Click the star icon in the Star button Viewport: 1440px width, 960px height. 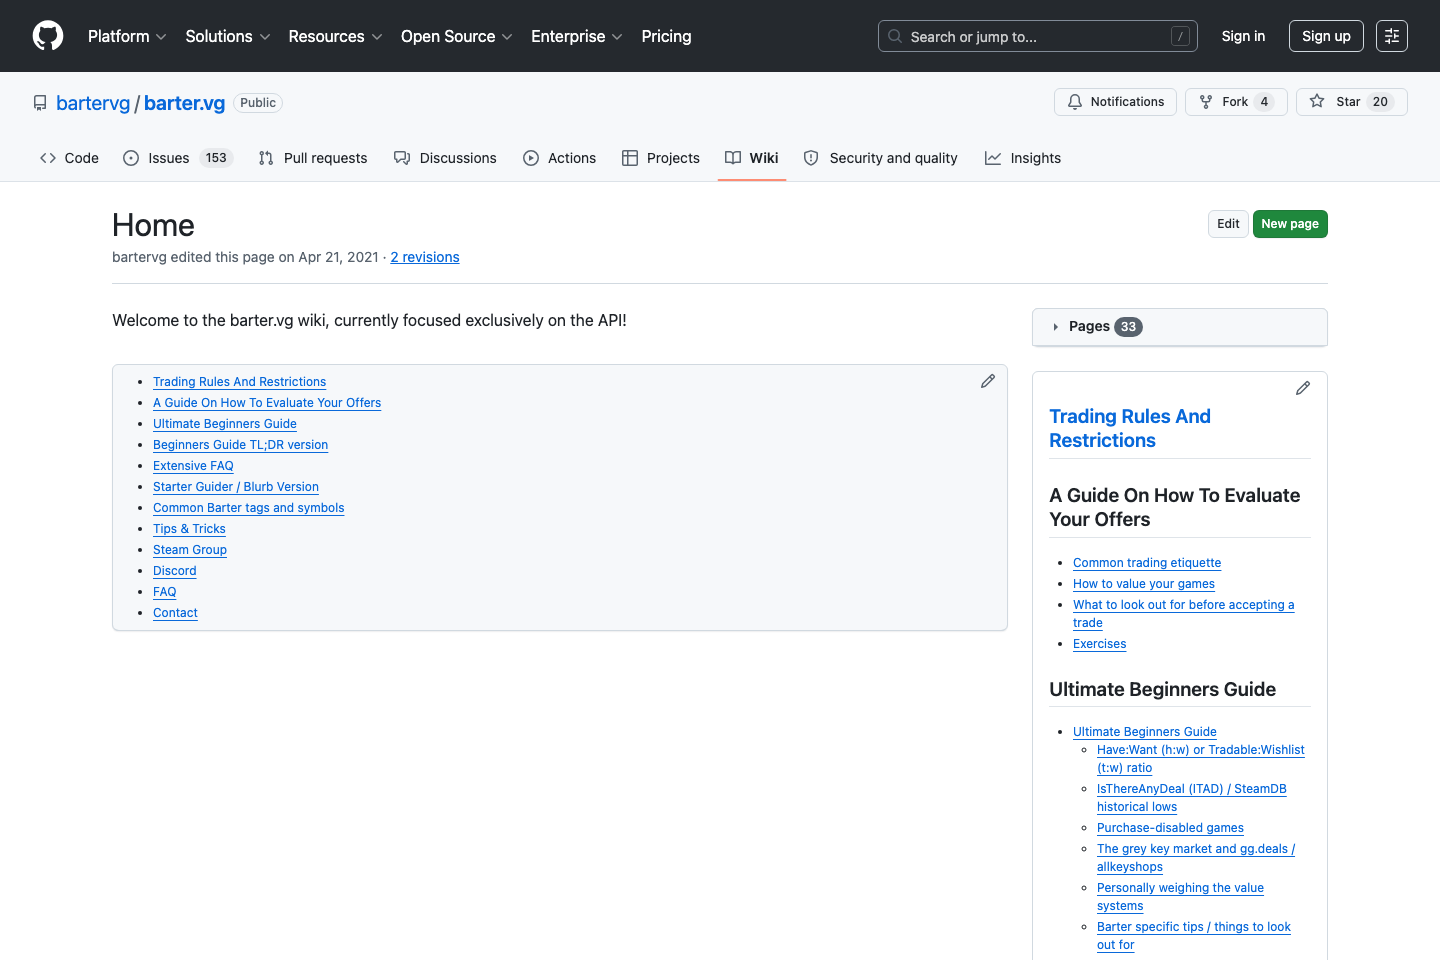[x=1317, y=101]
